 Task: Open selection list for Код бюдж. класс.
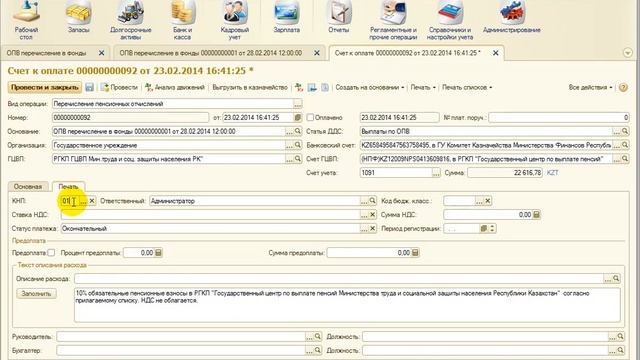(479, 201)
